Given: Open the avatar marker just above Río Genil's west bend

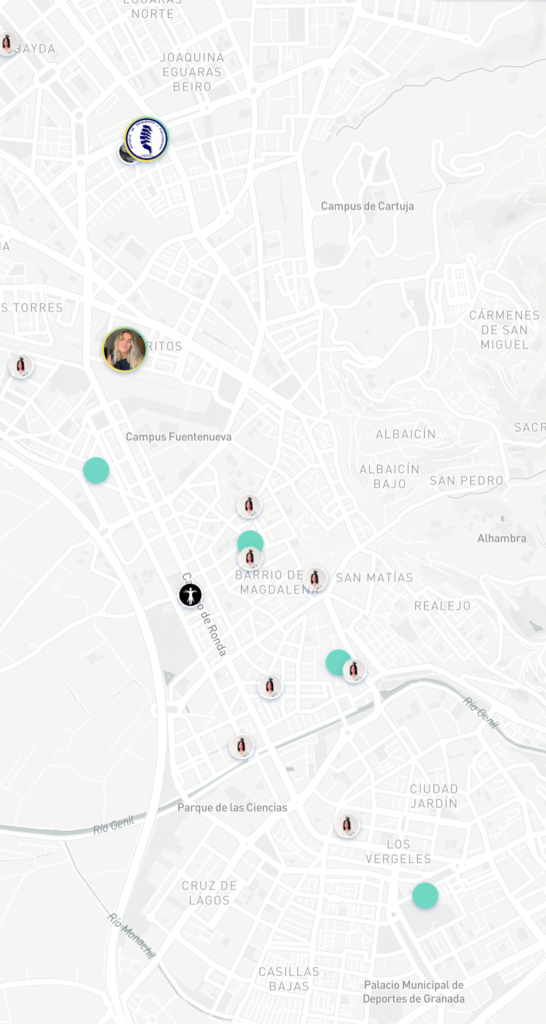Looking at the screenshot, I should pyautogui.click(x=242, y=746).
